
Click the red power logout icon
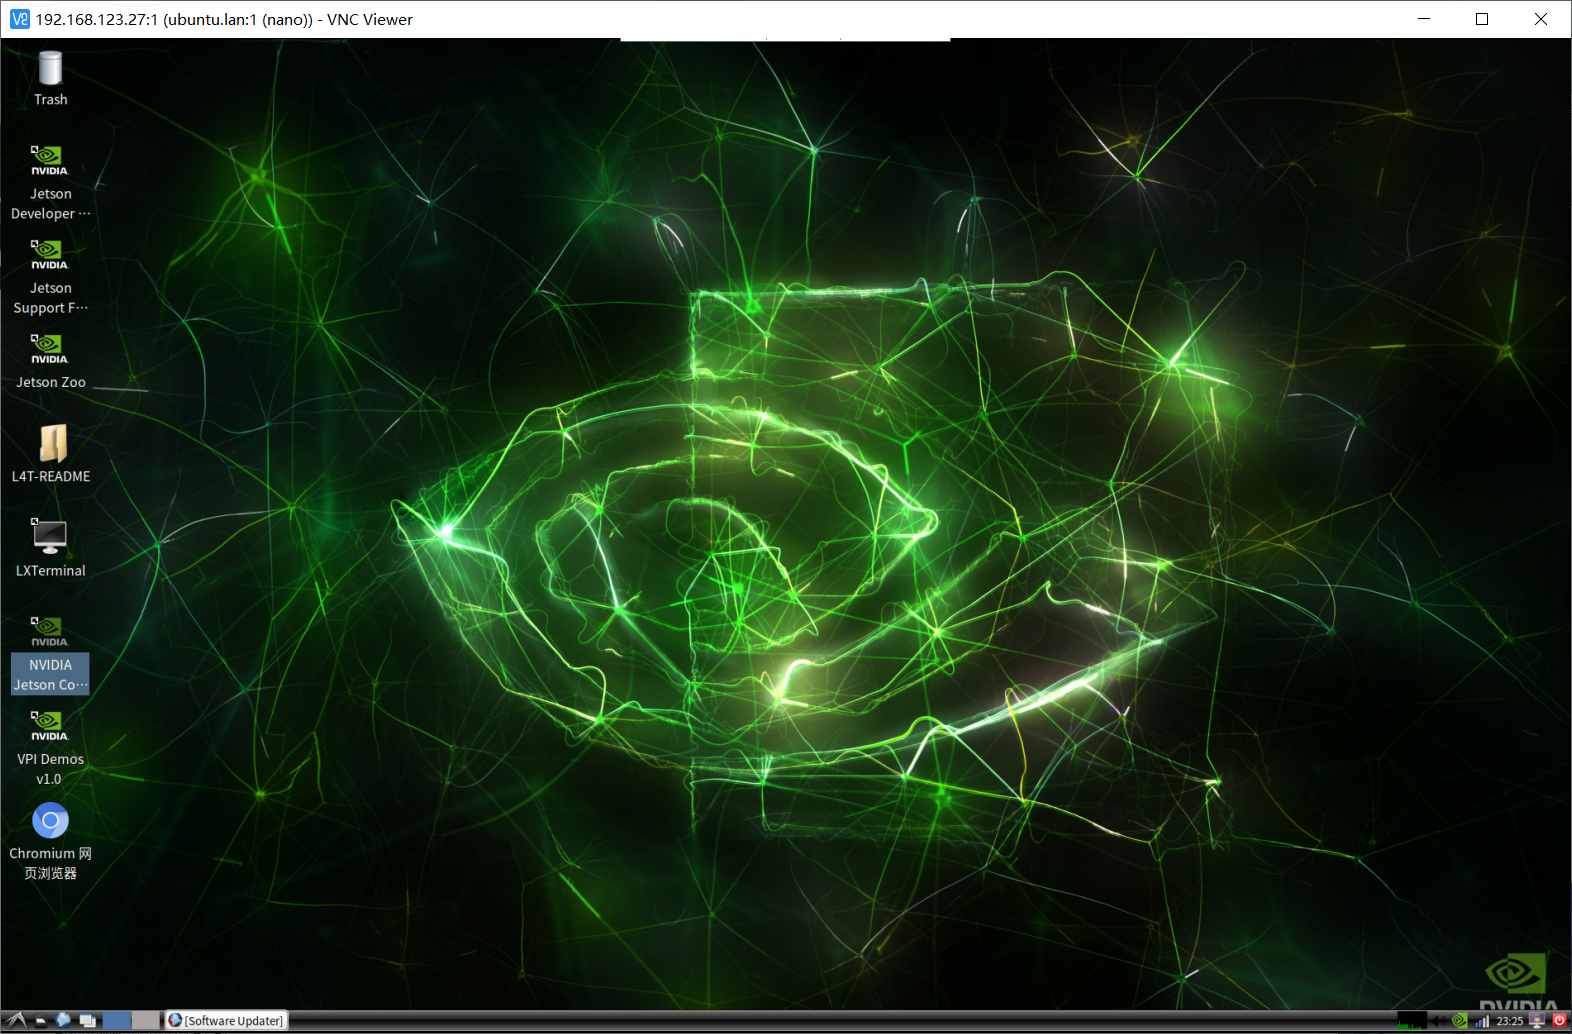(1559, 1020)
